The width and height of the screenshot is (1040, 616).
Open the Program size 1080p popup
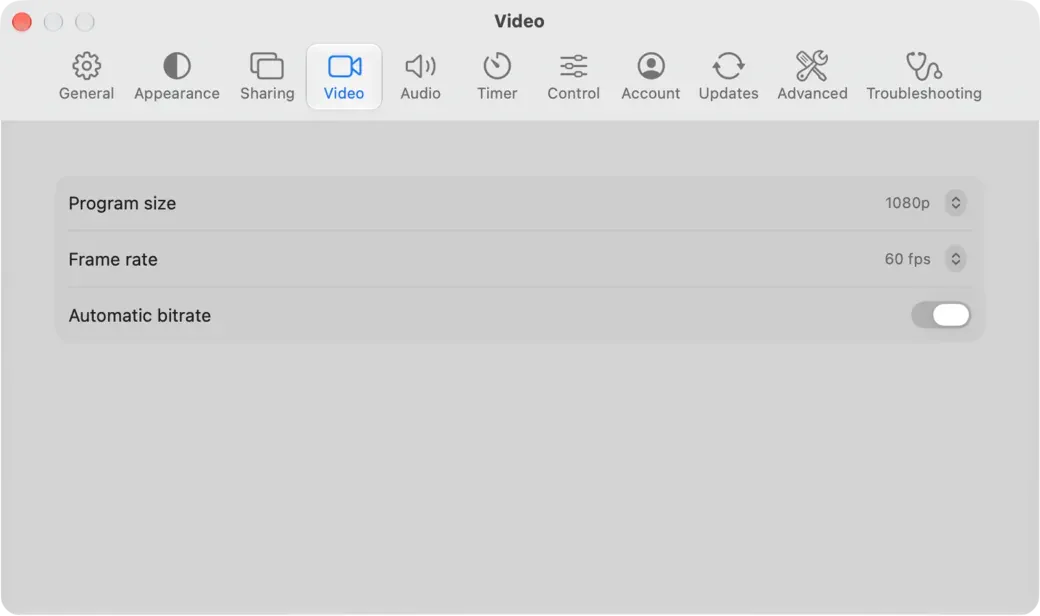tap(925, 203)
